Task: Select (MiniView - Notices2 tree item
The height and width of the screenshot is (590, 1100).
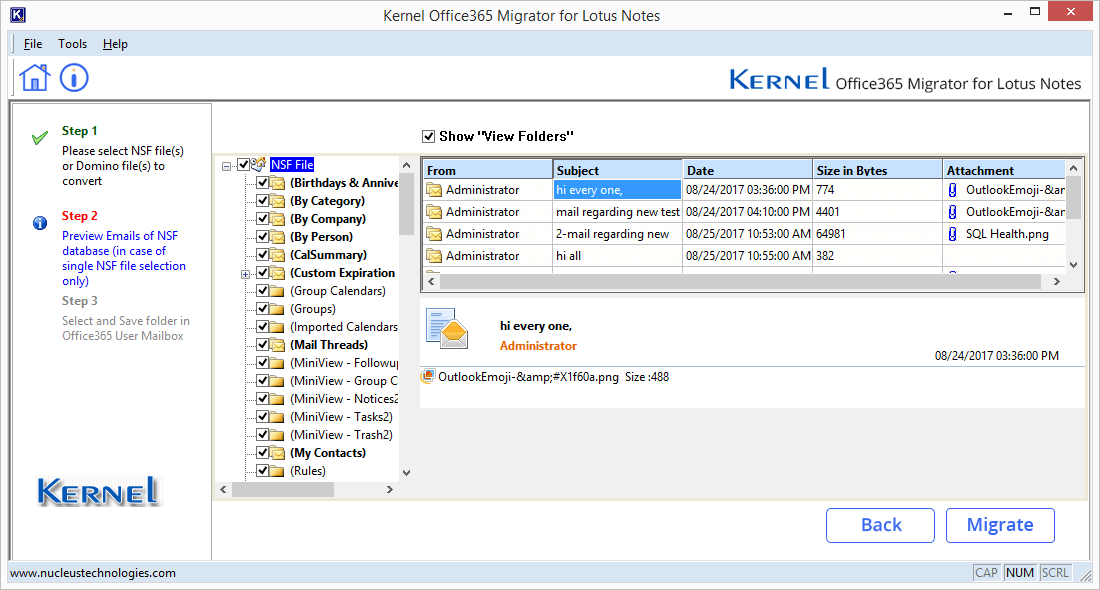Action: [344, 399]
